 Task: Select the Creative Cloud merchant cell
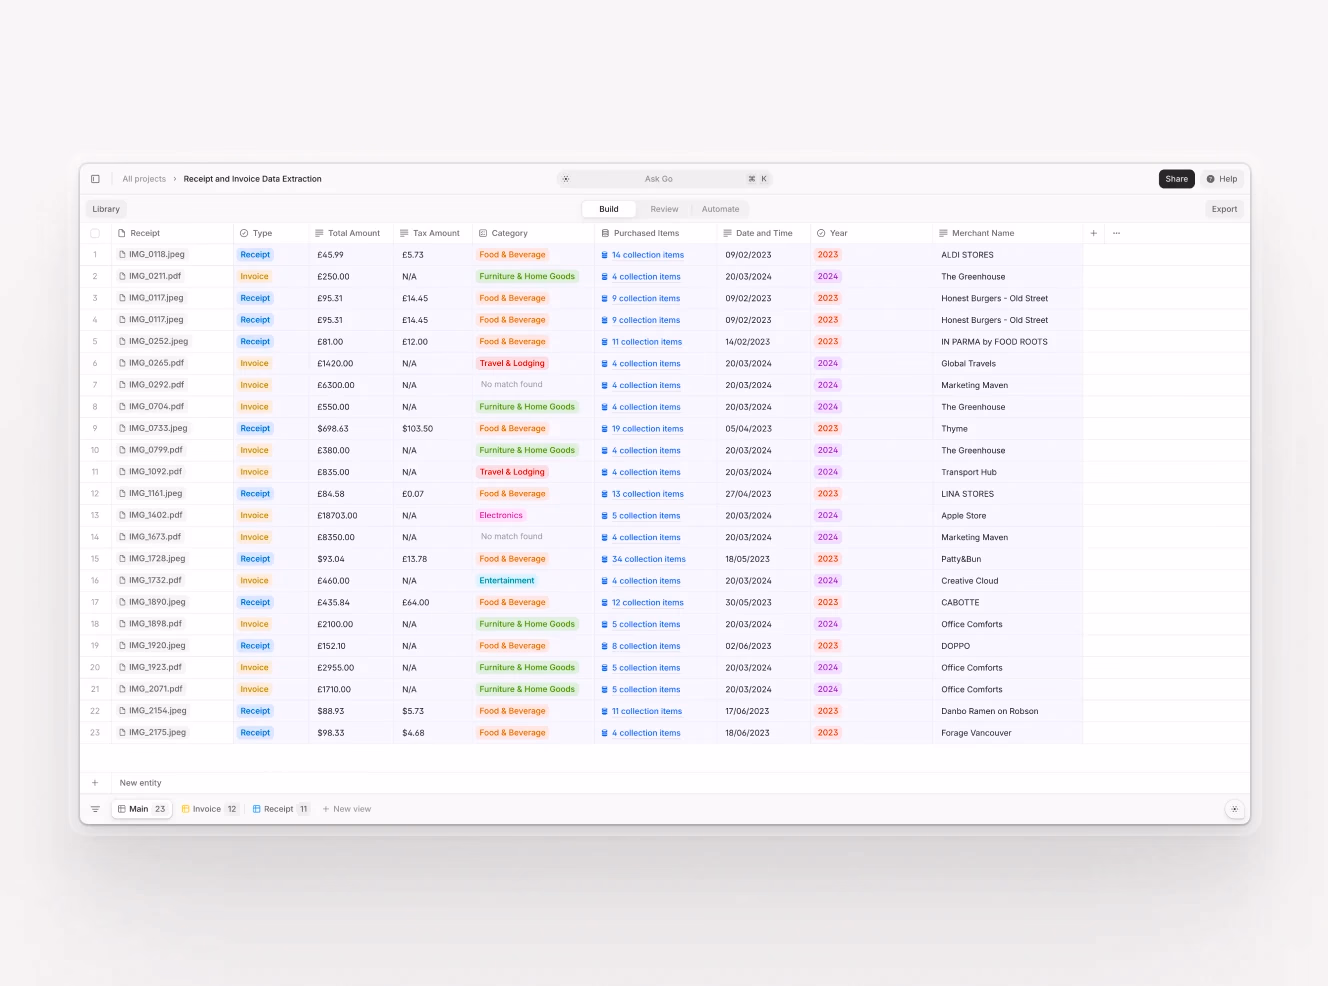1007,581
